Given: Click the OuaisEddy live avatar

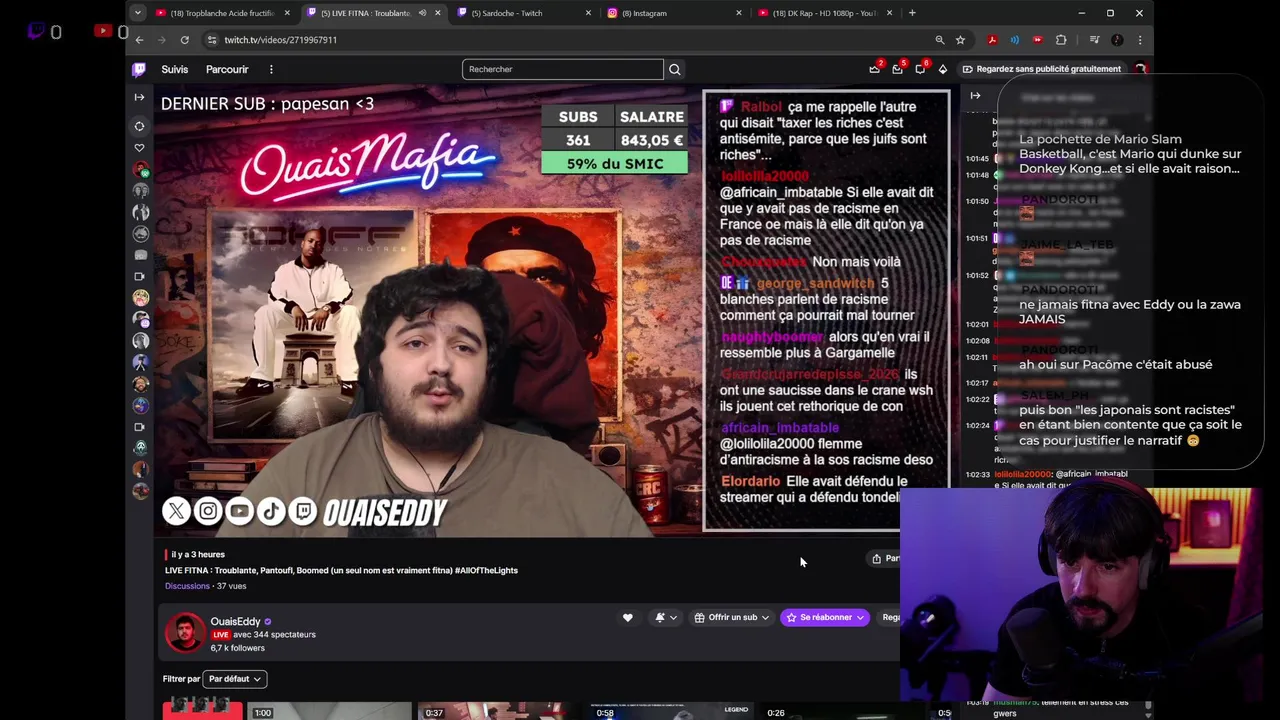Looking at the screenshot, I should [x=185, y=633].
